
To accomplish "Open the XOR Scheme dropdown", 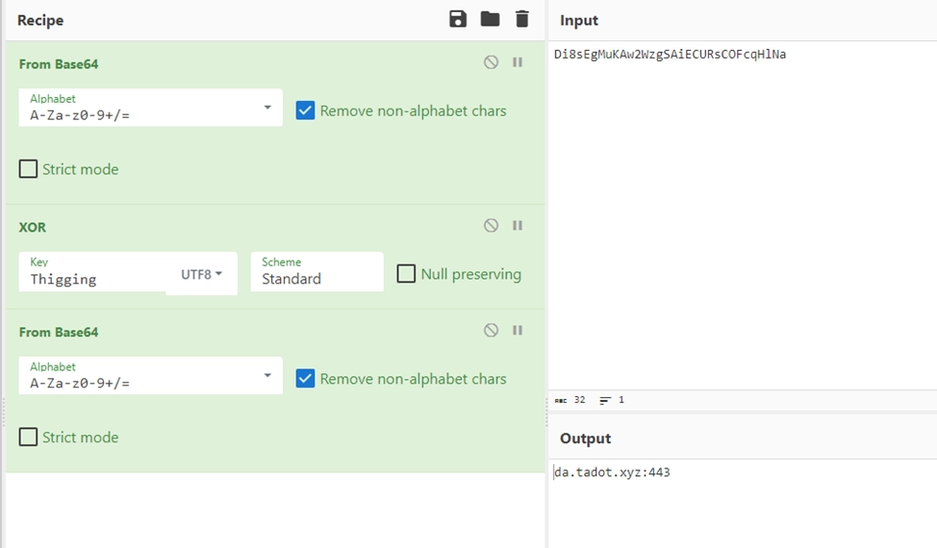I will pyautogui.click(x=316, y=273).
